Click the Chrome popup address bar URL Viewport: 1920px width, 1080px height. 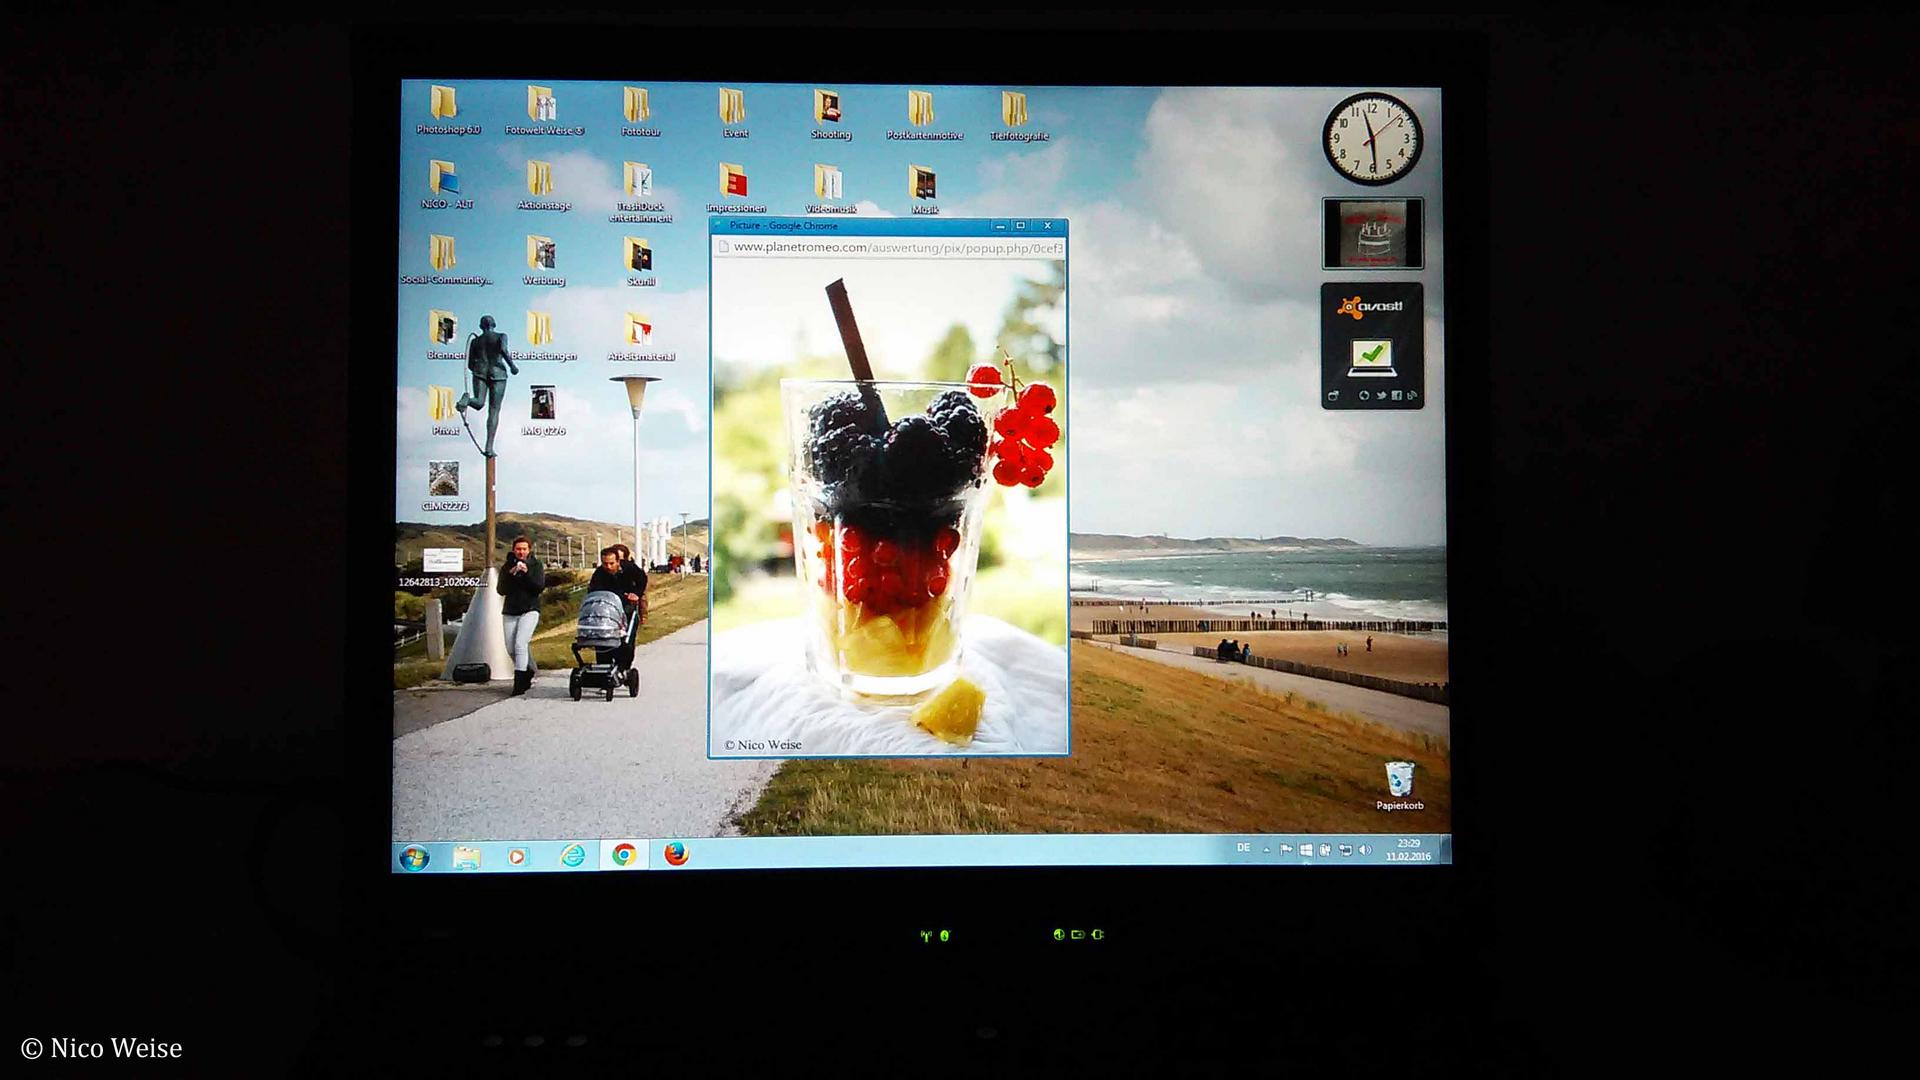click(897, 248)
